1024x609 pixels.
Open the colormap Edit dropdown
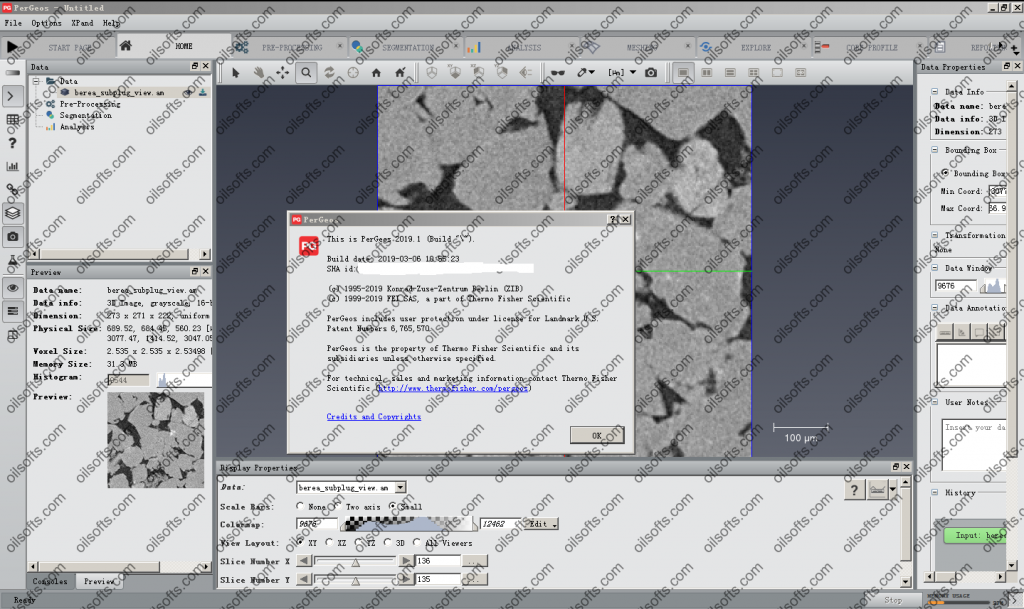pyautogui.click(x=541, y=524)
